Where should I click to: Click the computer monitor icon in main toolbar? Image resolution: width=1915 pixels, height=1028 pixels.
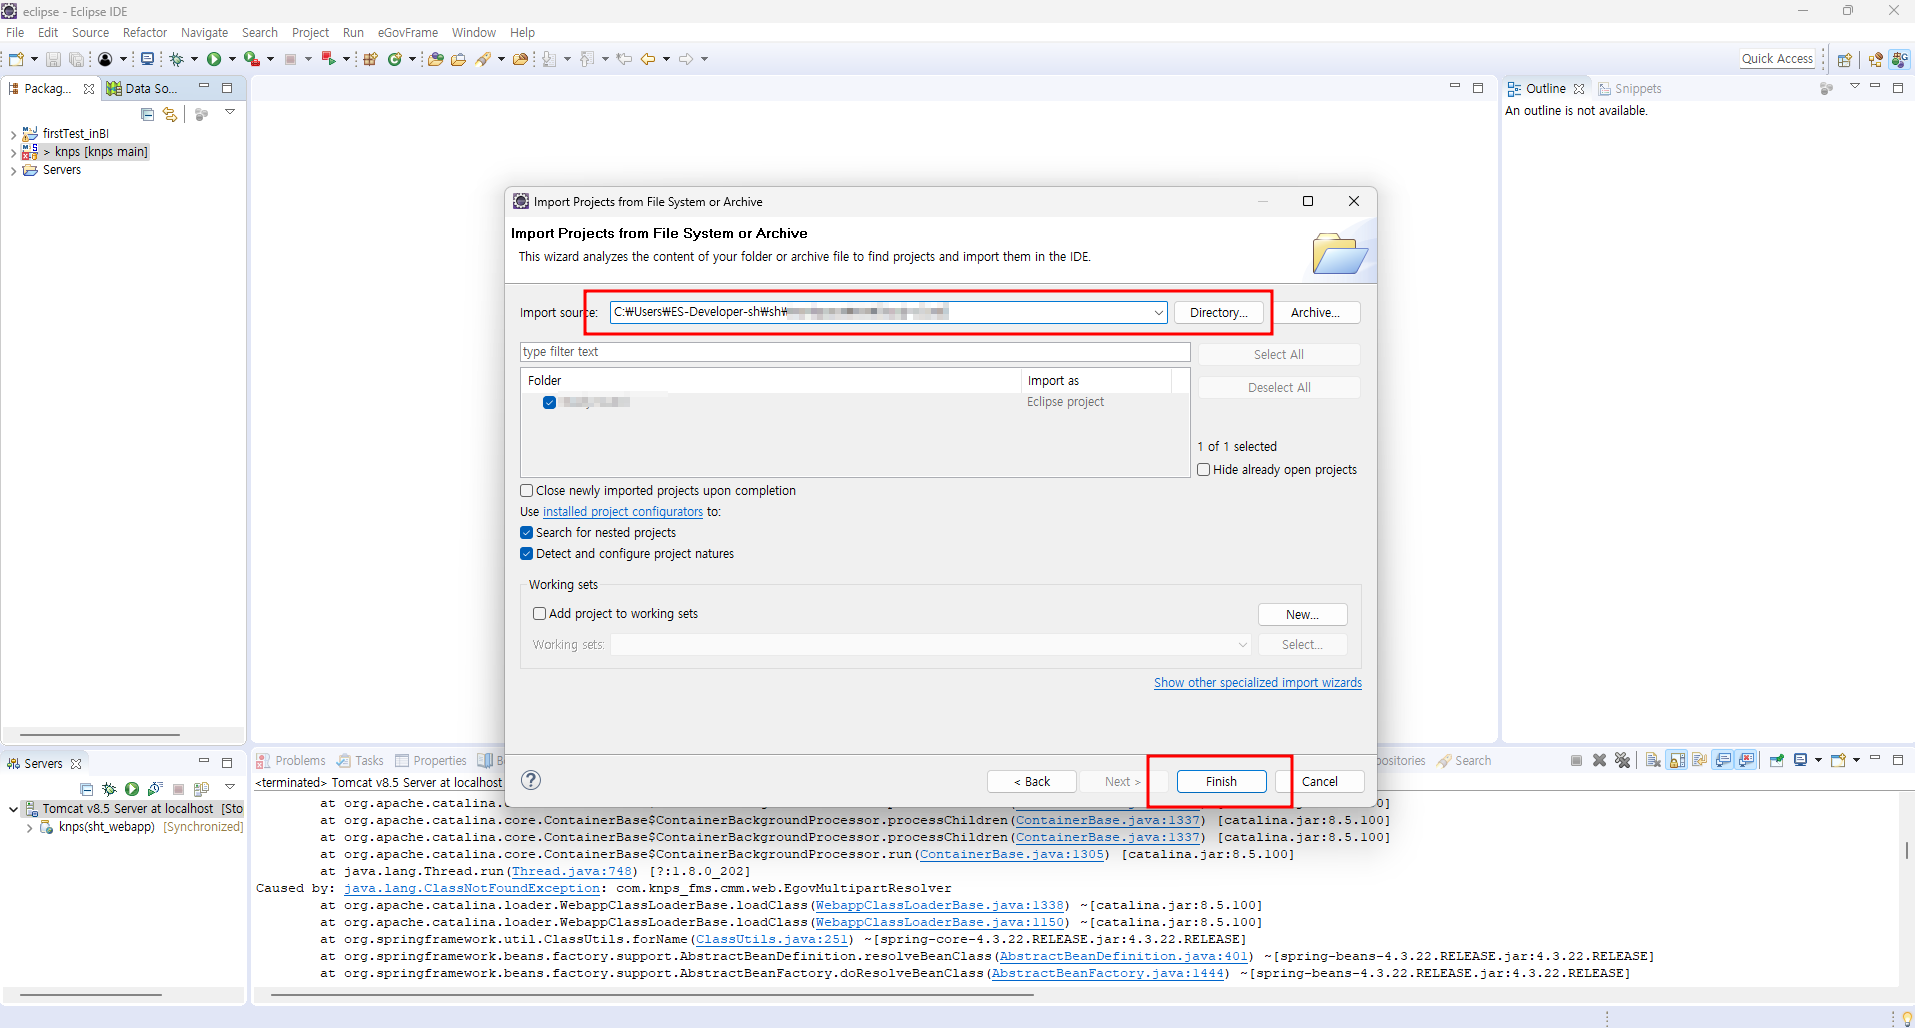point(147,59)
